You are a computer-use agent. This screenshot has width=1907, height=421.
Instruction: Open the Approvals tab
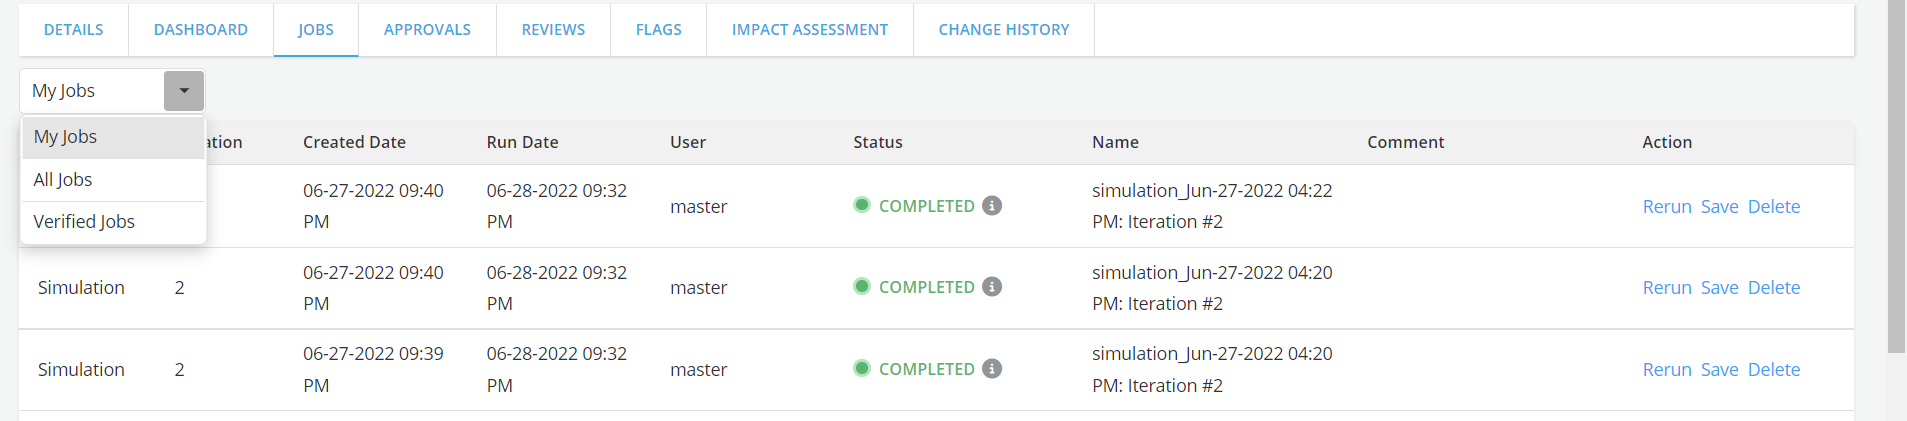427,30
